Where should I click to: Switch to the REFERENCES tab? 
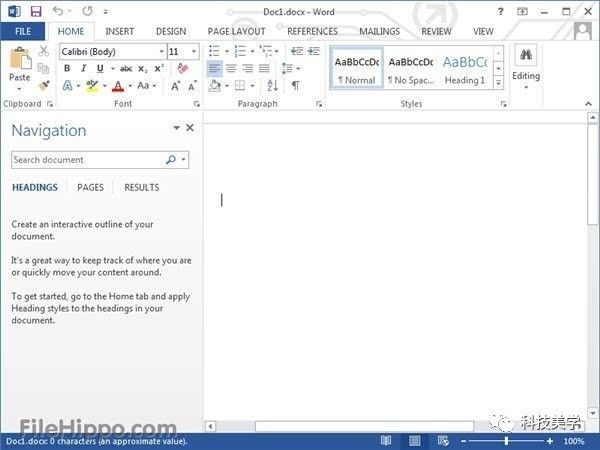point(312,31)
